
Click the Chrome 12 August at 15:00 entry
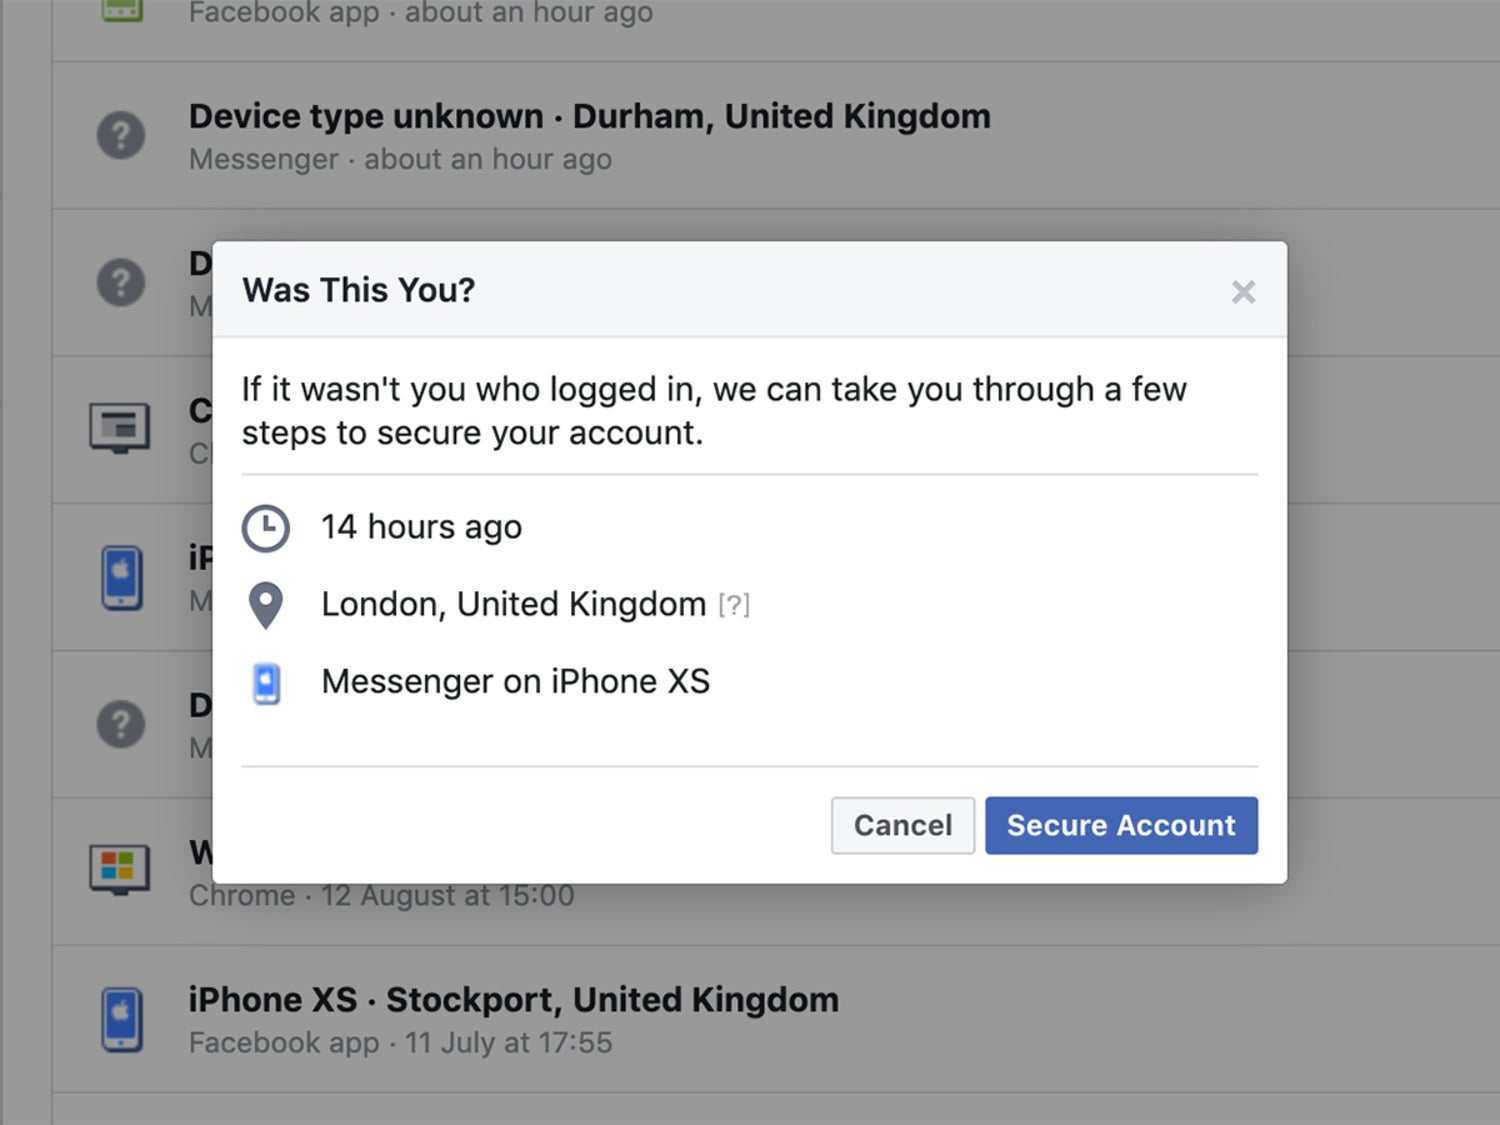coord(382,896)
